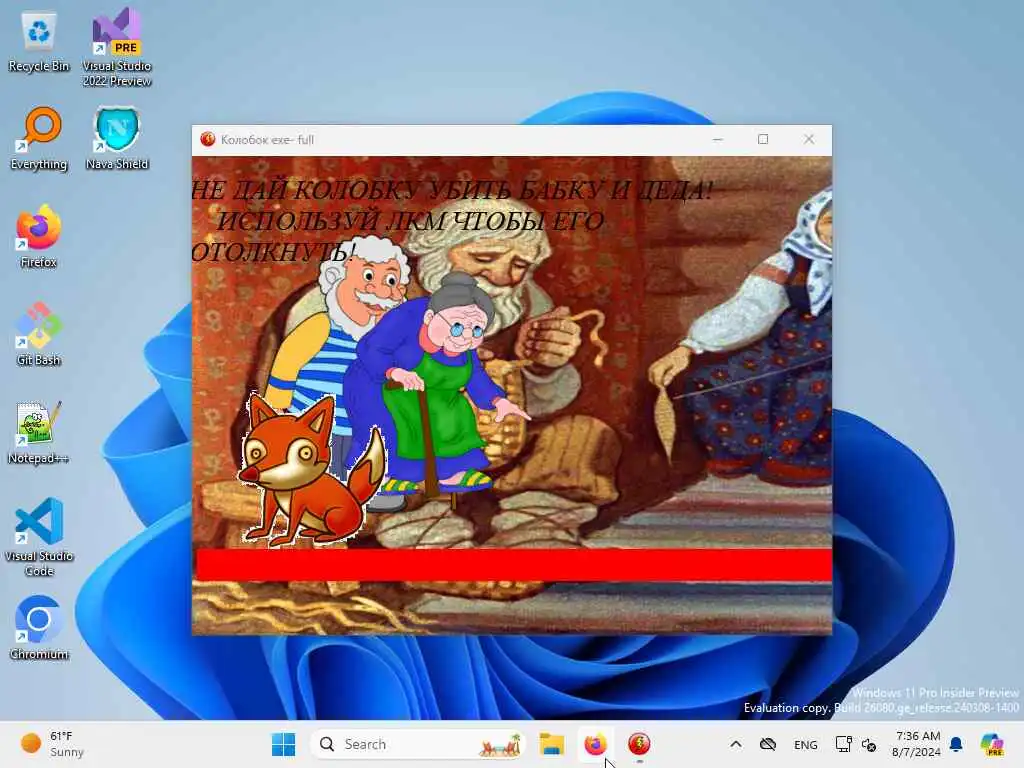Open the Copilot preview taskbar icon
The image size is (1024, 768).
tap(992, 744)
